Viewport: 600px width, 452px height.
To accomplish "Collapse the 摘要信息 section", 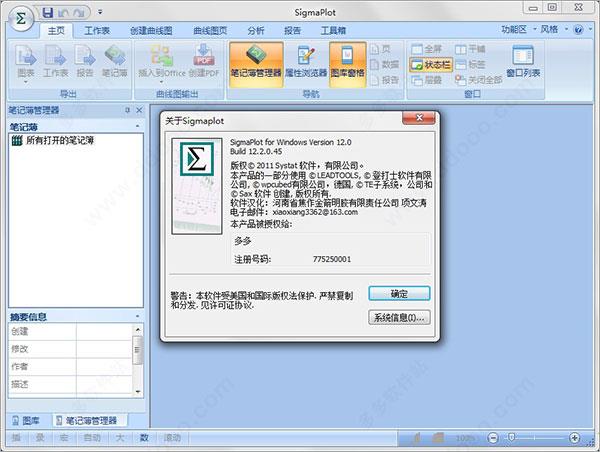I will [x=138, y=316].
